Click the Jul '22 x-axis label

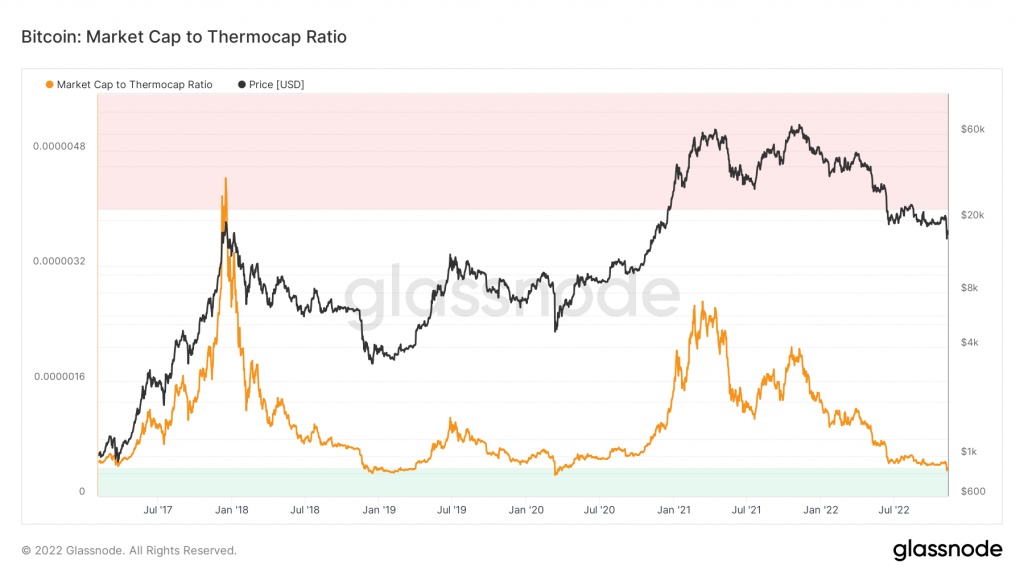point(894,510)
